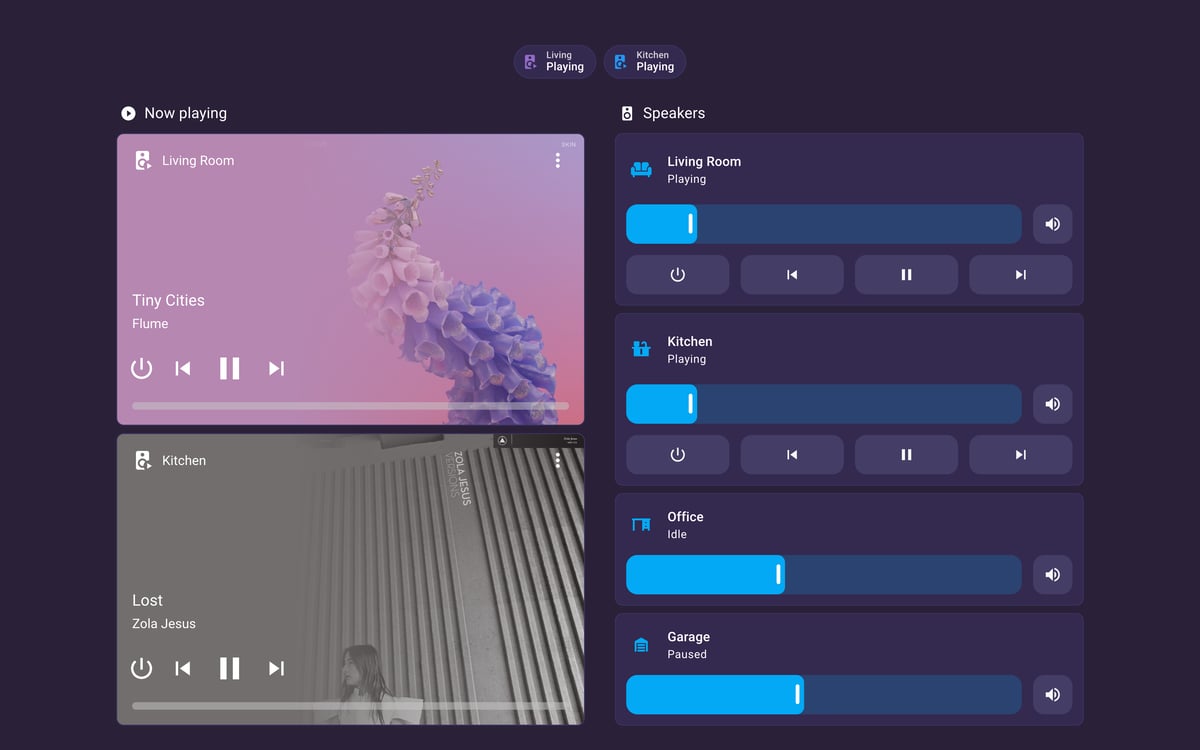
Task: Click speaker icon on Living Room media card
Action: [x=143, y=160]
